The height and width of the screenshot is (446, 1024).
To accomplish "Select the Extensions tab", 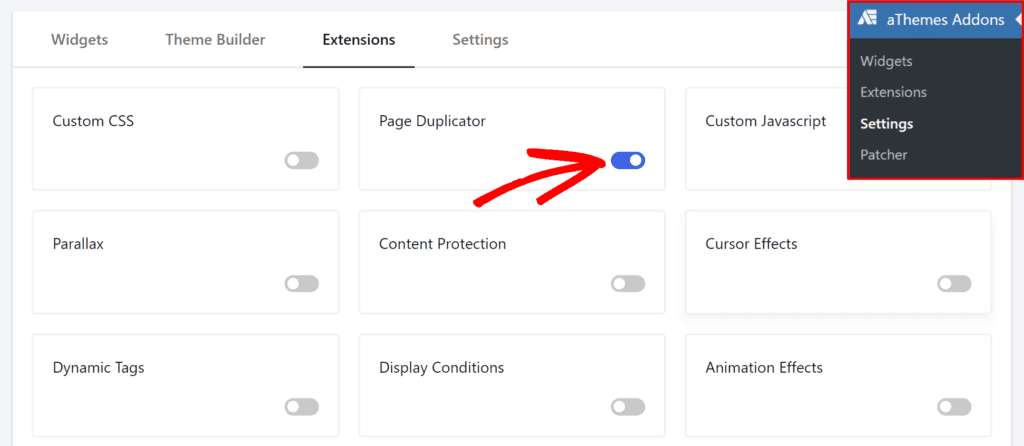I will tap(358, 40).
